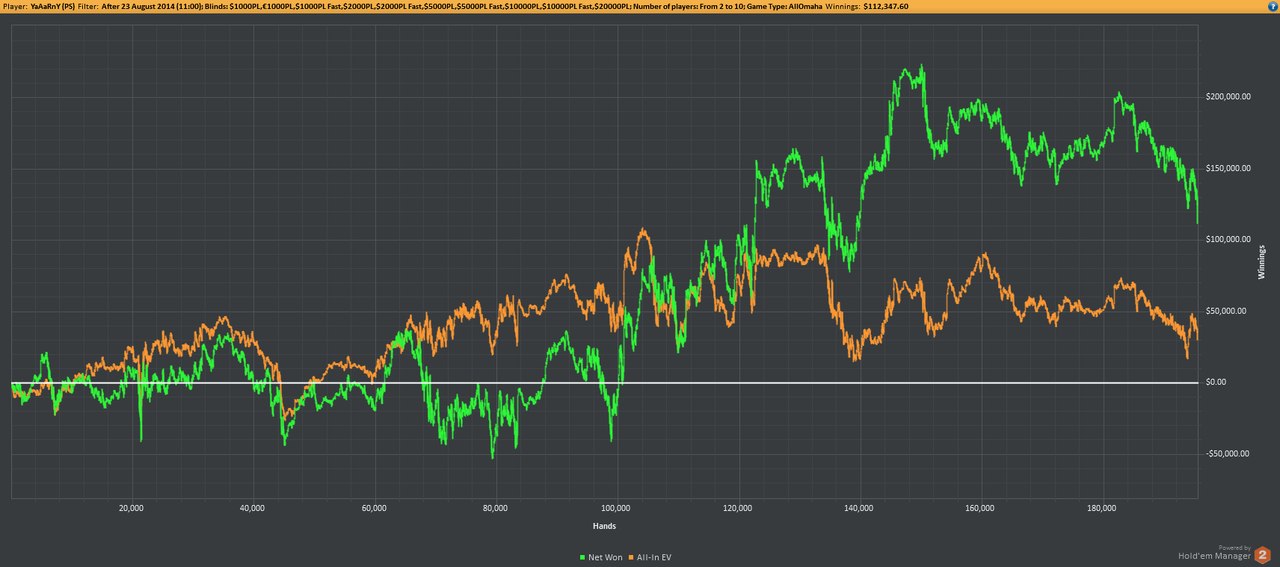Click the Powered by text above logo
Screen dimensions: 1280x567
click(1236, 547)
